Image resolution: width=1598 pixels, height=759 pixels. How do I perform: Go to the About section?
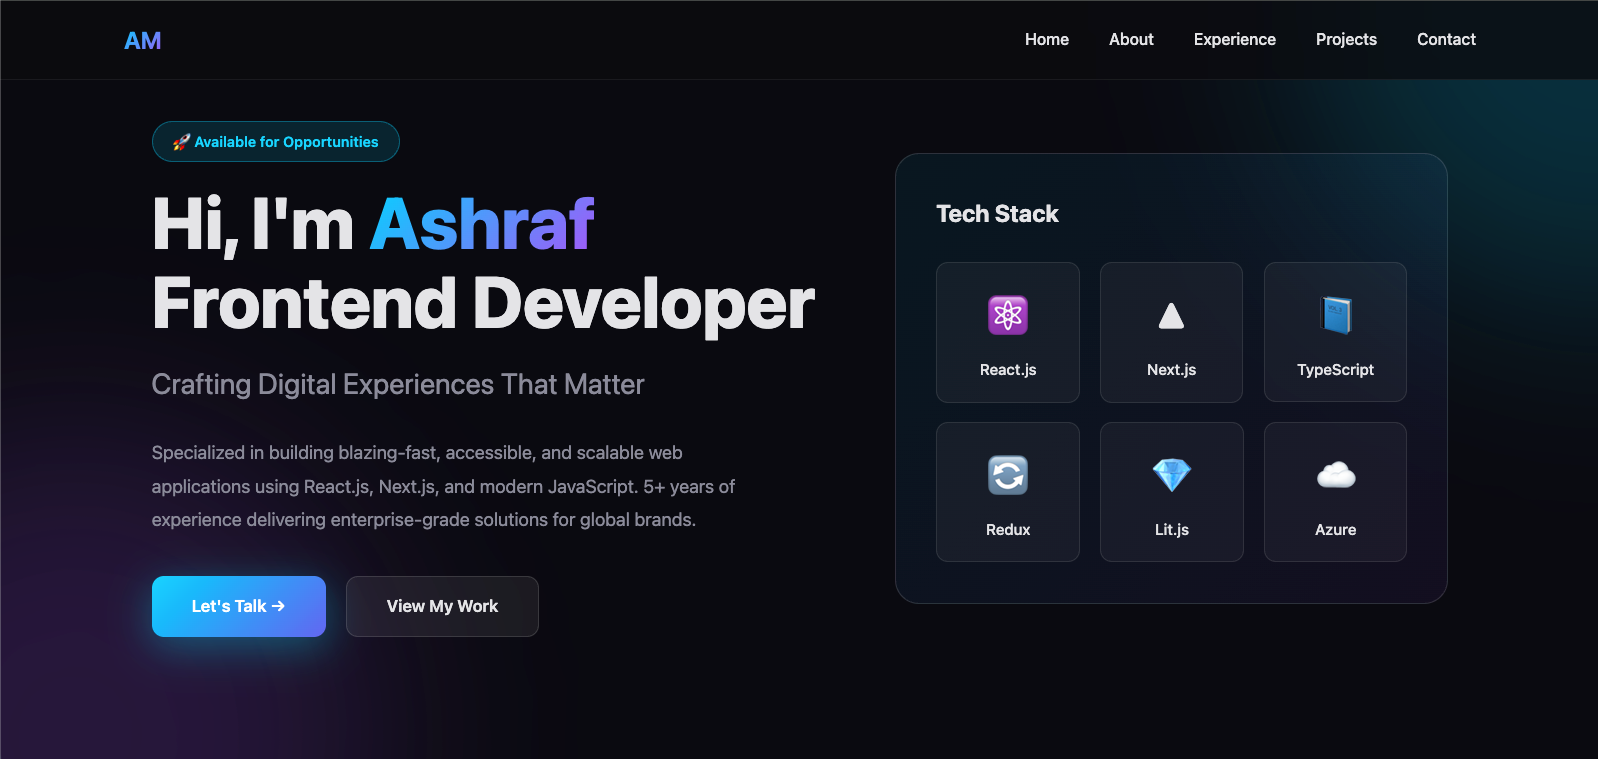coord(1131,39)
